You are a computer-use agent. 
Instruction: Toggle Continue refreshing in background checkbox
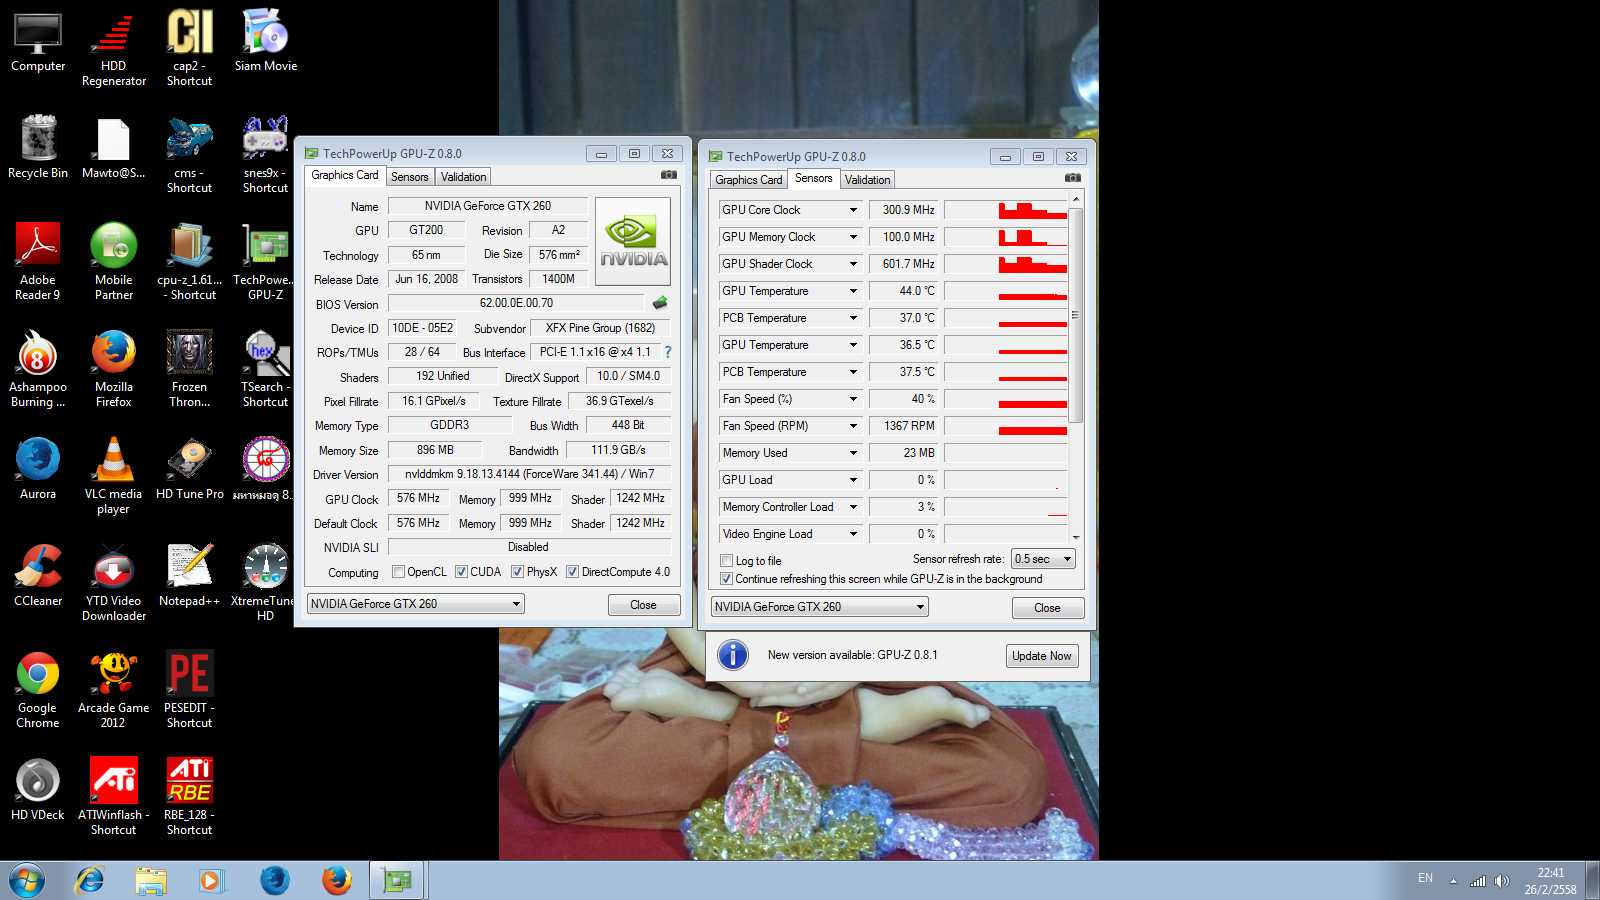click(x=727, y=579)
